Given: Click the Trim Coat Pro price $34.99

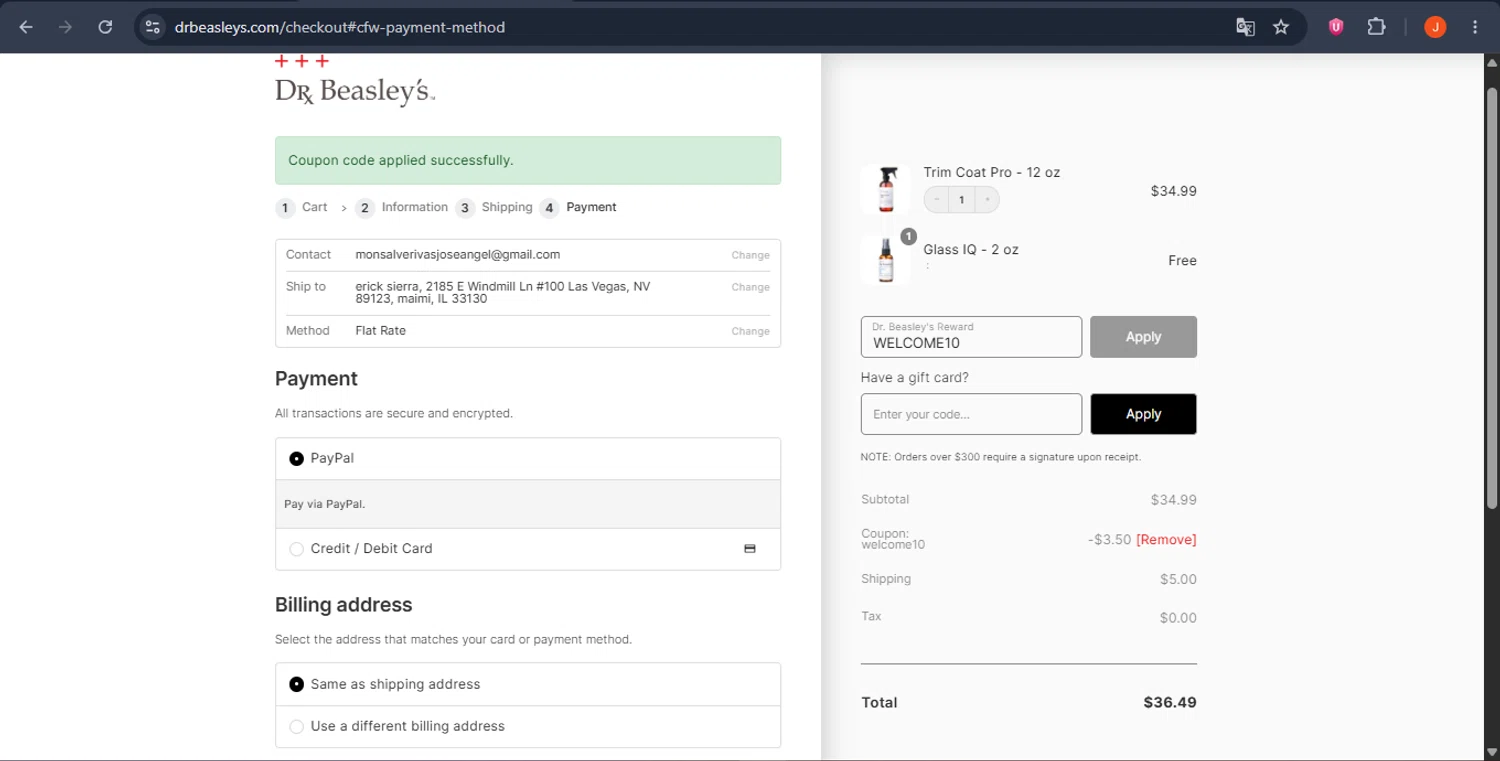Looking at the screenshot, I should coord(1174,191).
